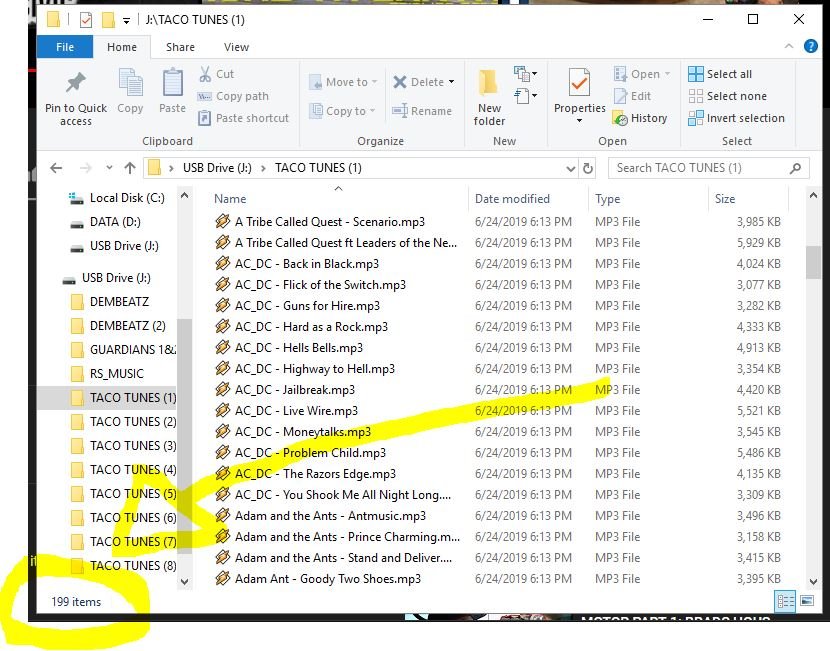Click Select none
This screenshot has width=830, height=651.
pyautogui.click(x=727, y=96)
